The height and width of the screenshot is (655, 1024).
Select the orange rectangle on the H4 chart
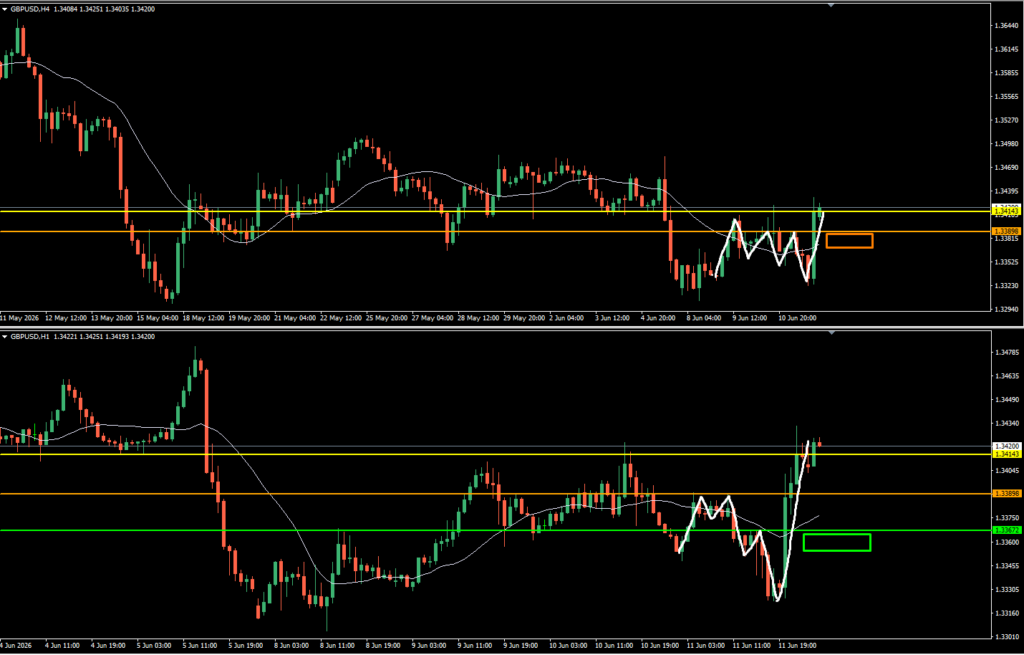click(x=849, y=241)
